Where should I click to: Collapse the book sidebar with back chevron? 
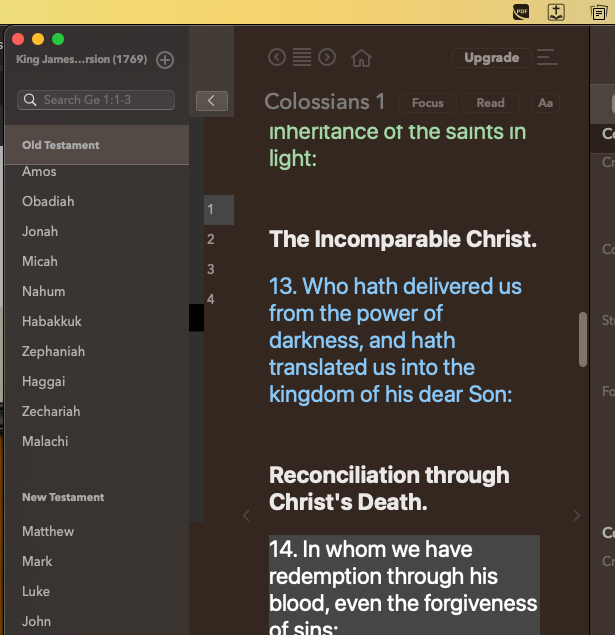coord(212,101)
